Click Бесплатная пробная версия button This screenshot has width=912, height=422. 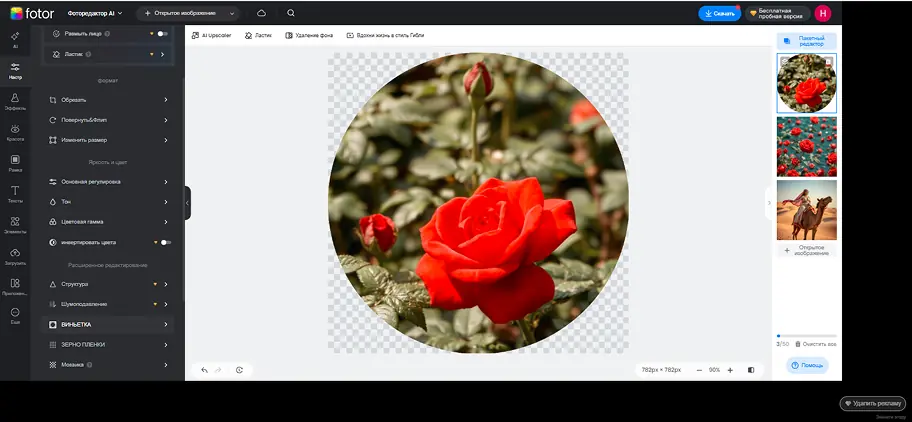click(778, 13)
